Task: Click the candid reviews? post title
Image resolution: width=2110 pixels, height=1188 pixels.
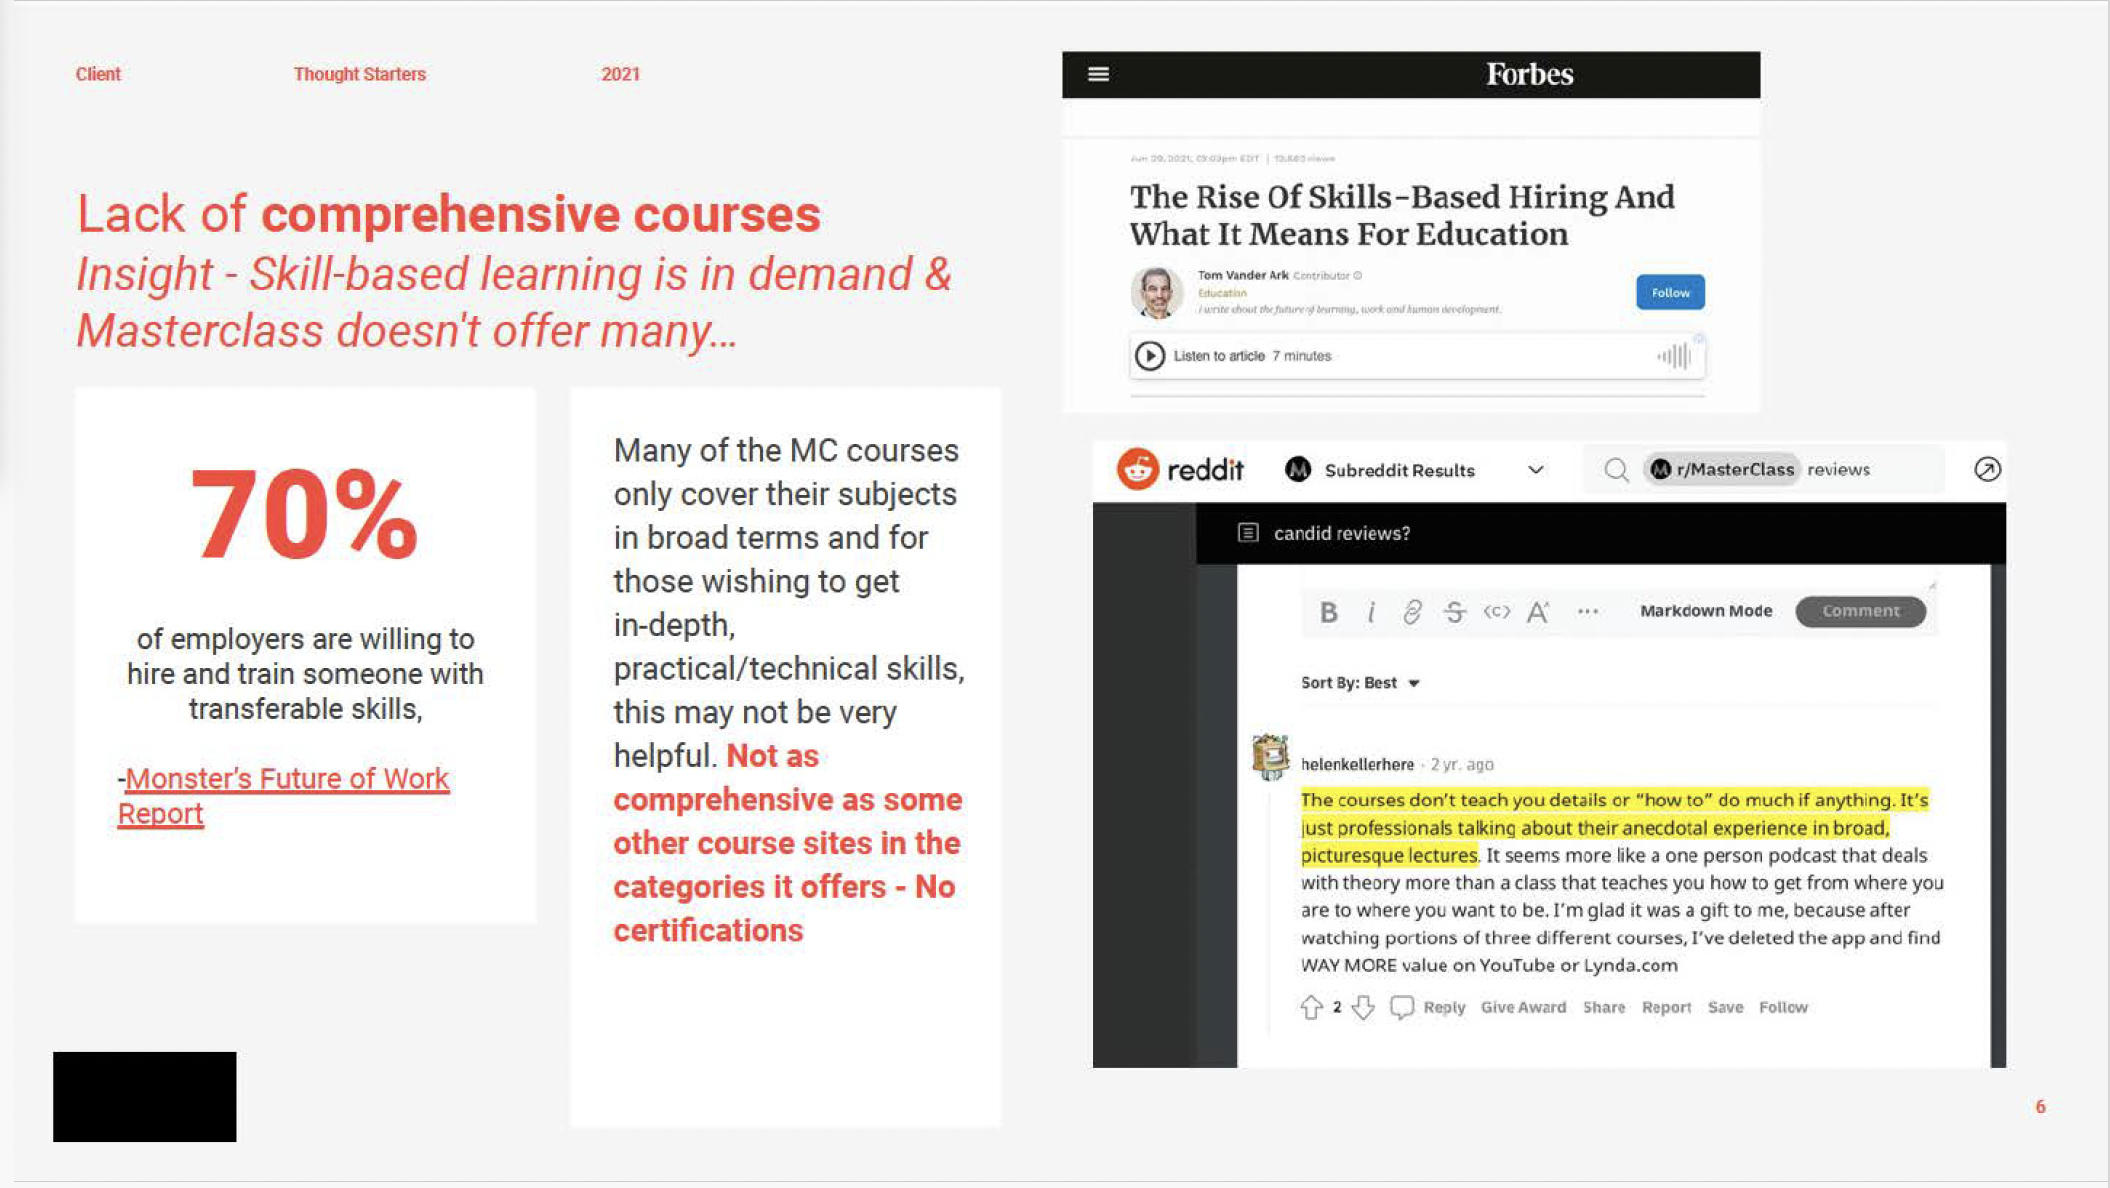Action: tap(1341, 533)
